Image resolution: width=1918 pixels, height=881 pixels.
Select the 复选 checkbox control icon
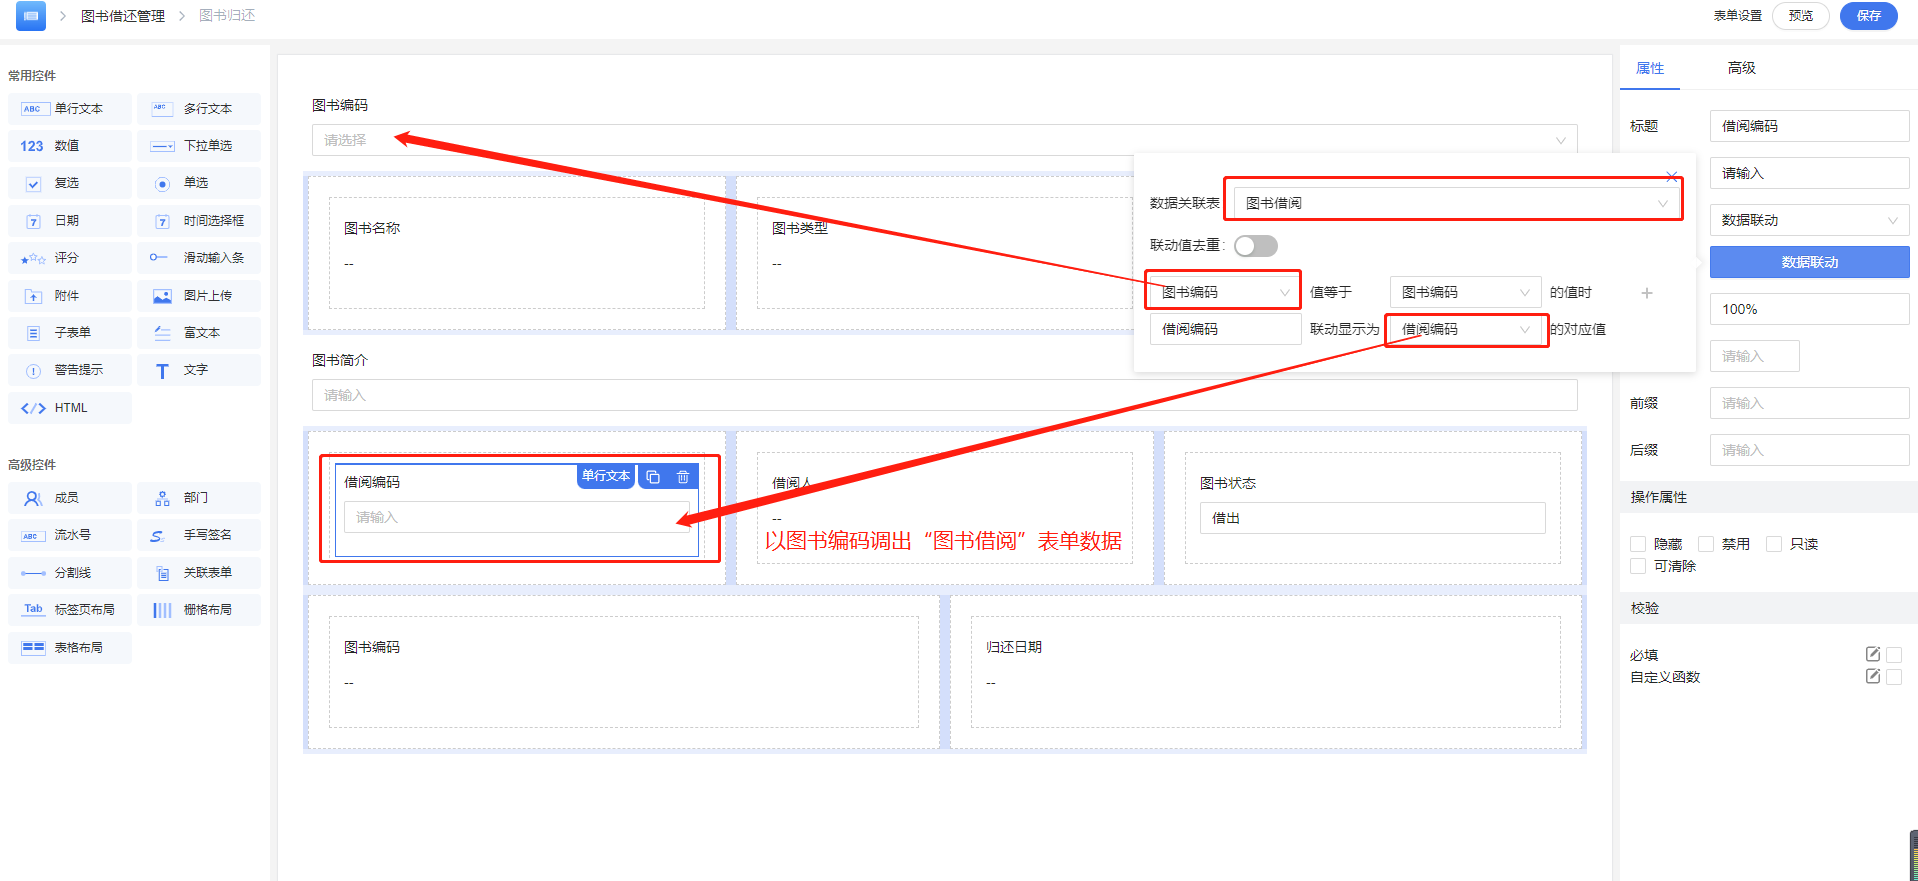pyautogui.click(x=33, y=184)
